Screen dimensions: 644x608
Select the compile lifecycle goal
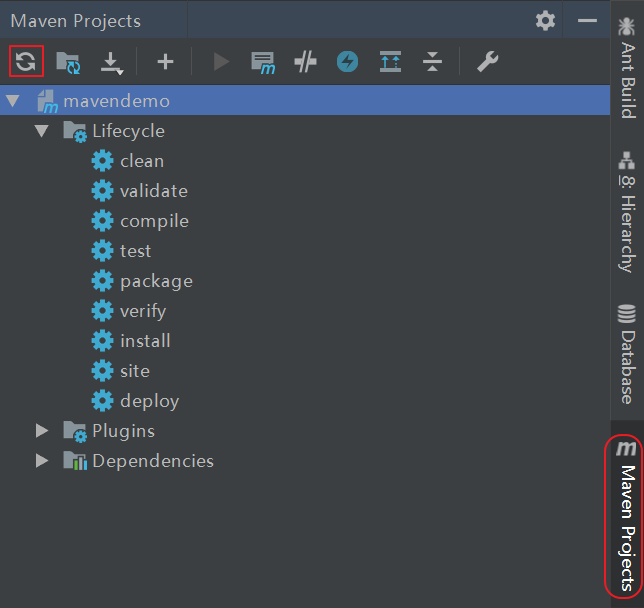(154, 221)
